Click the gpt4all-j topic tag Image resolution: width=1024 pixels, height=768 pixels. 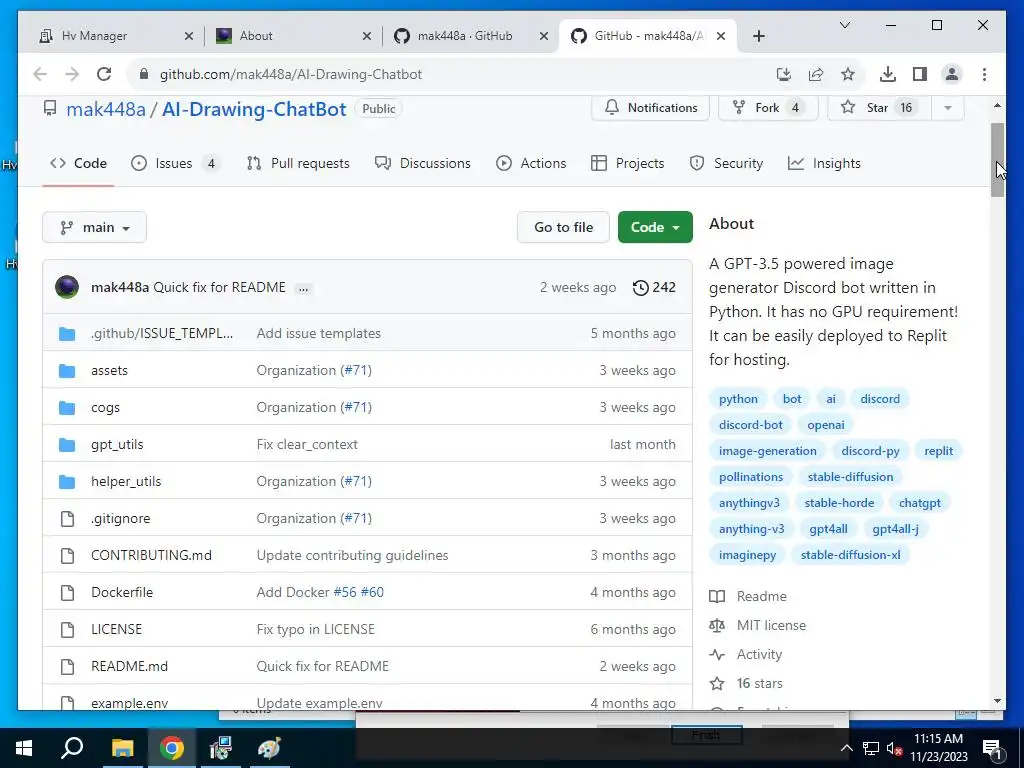point(895,529)
